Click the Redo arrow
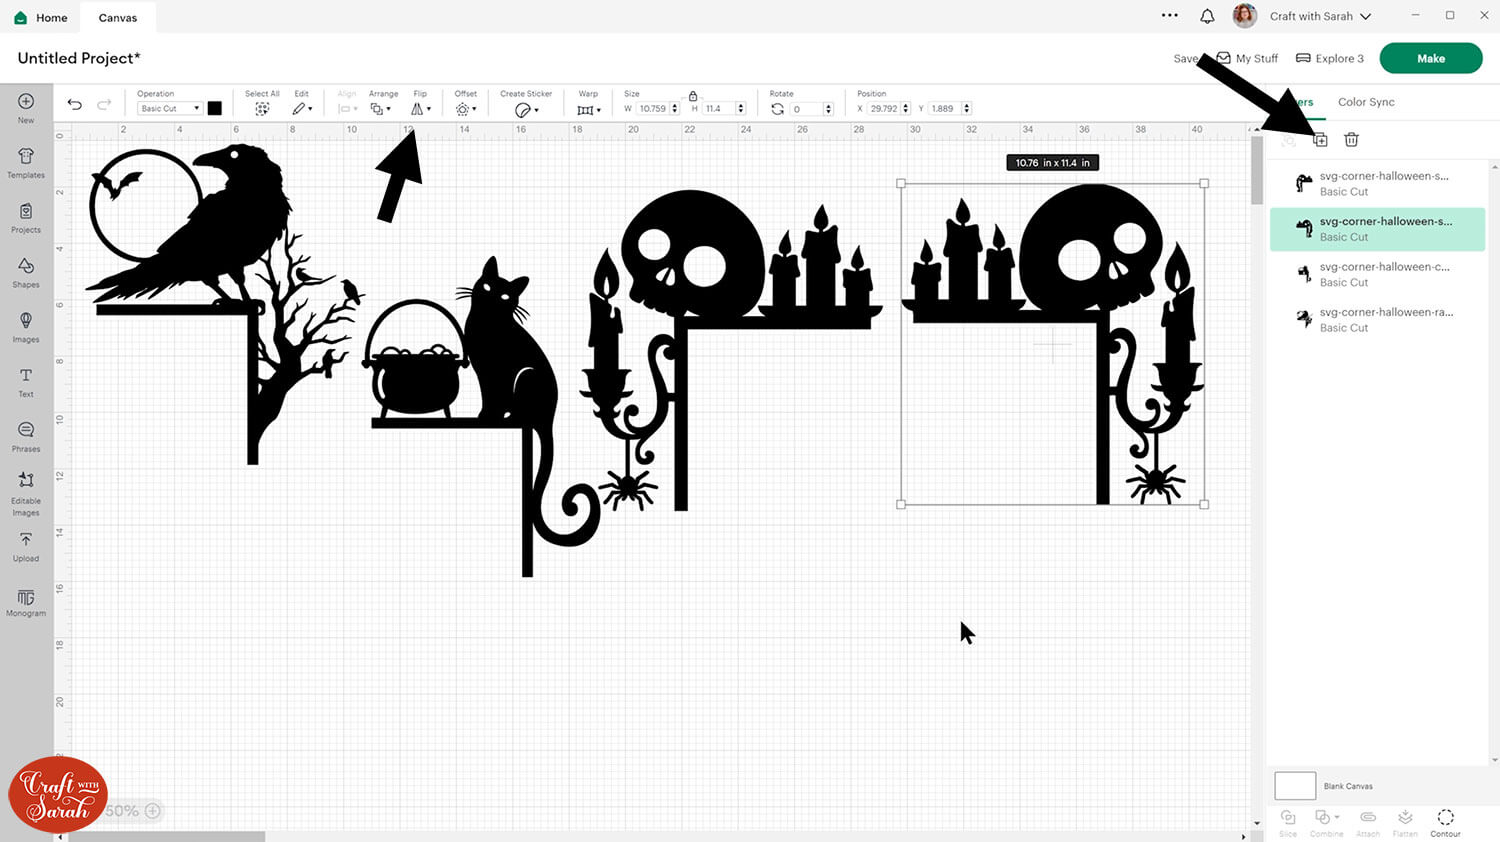The width and height of the screenshot is (1500, 842). click(104, 104)
